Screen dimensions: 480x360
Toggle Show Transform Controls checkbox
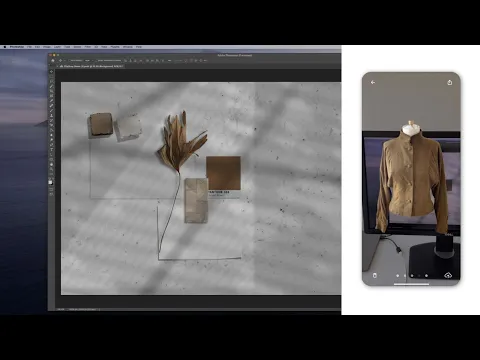coord(96,60)
